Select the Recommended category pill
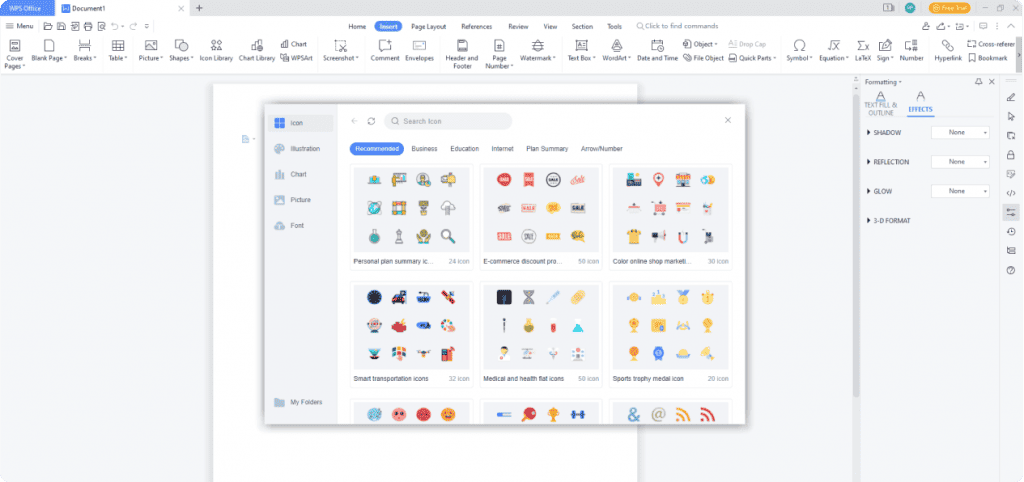The width and height of the screenshot is (1024, 482). pyautogui.click(x=377, y=149)
